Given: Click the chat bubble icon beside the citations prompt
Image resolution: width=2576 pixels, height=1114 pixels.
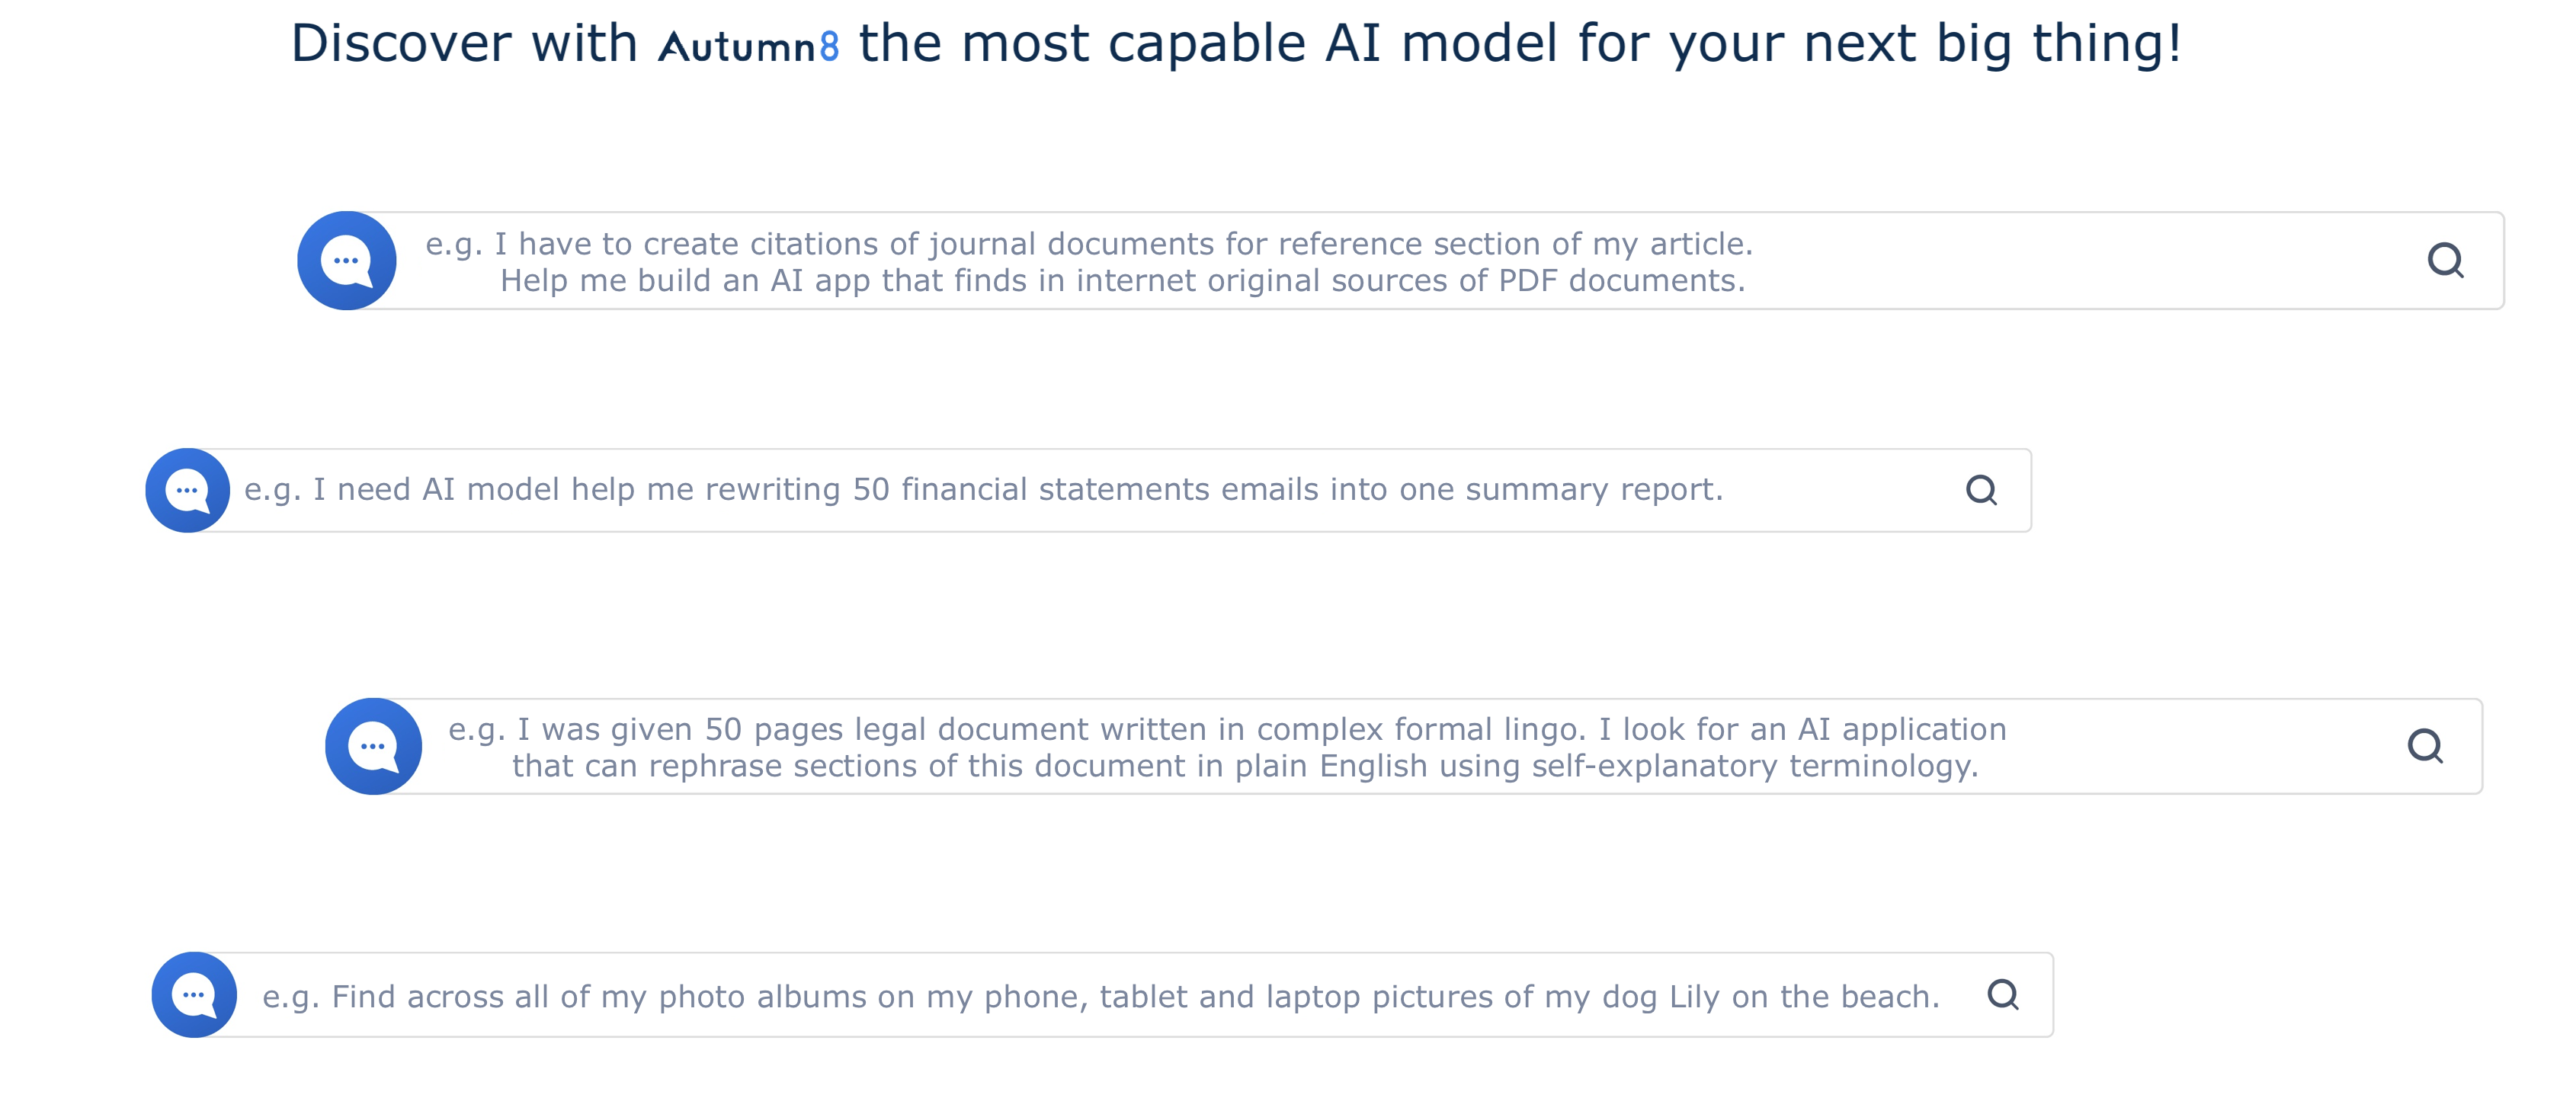Looking at the screenshot, I should [346, 260].
